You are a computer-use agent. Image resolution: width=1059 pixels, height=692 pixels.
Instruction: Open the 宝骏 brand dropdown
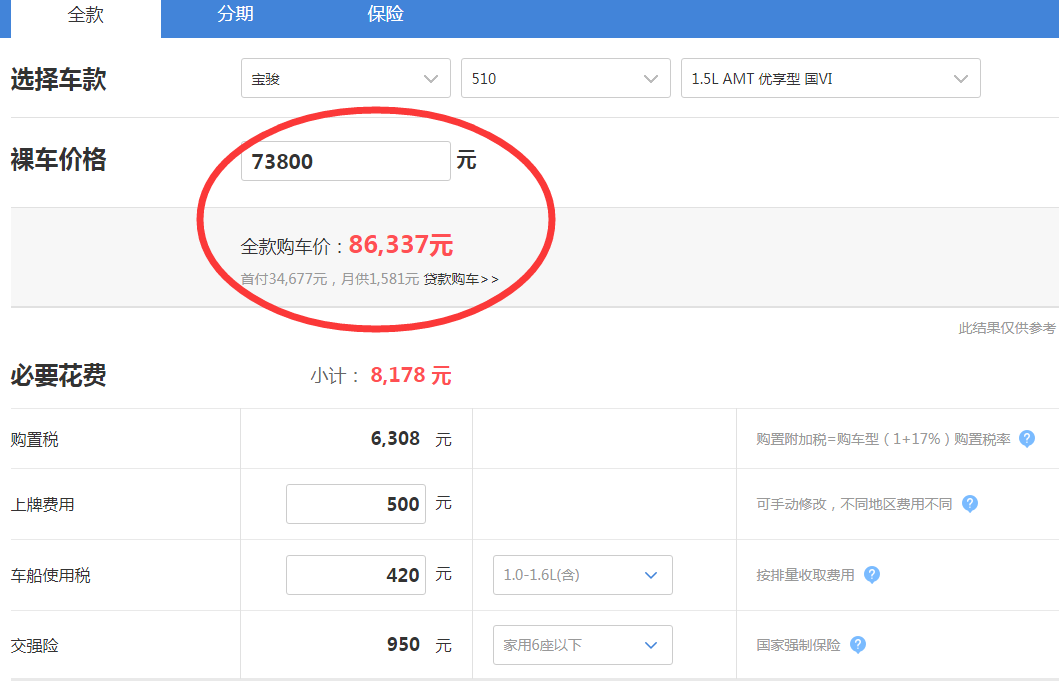(345, 78)
